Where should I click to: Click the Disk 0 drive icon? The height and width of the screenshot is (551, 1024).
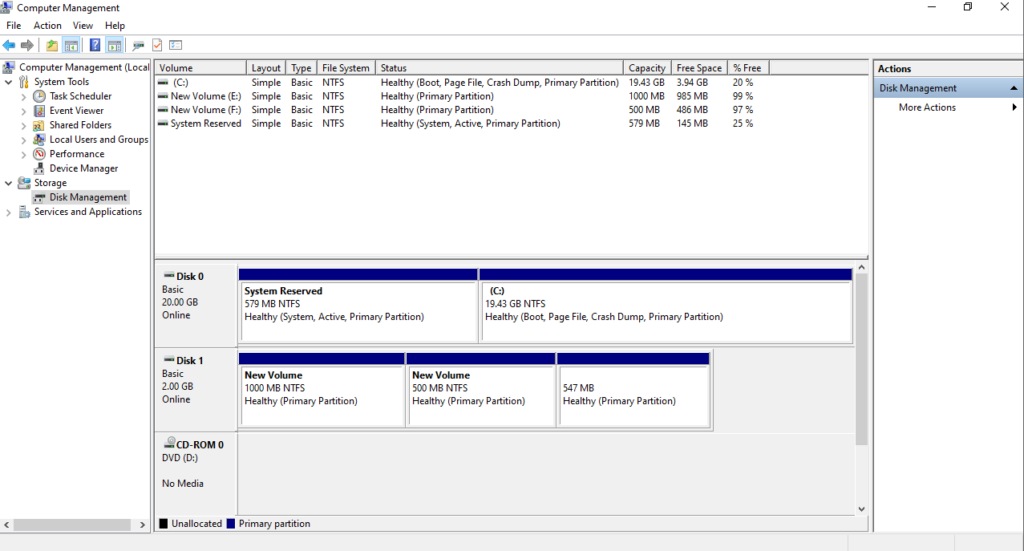click(x=168, y=276)
